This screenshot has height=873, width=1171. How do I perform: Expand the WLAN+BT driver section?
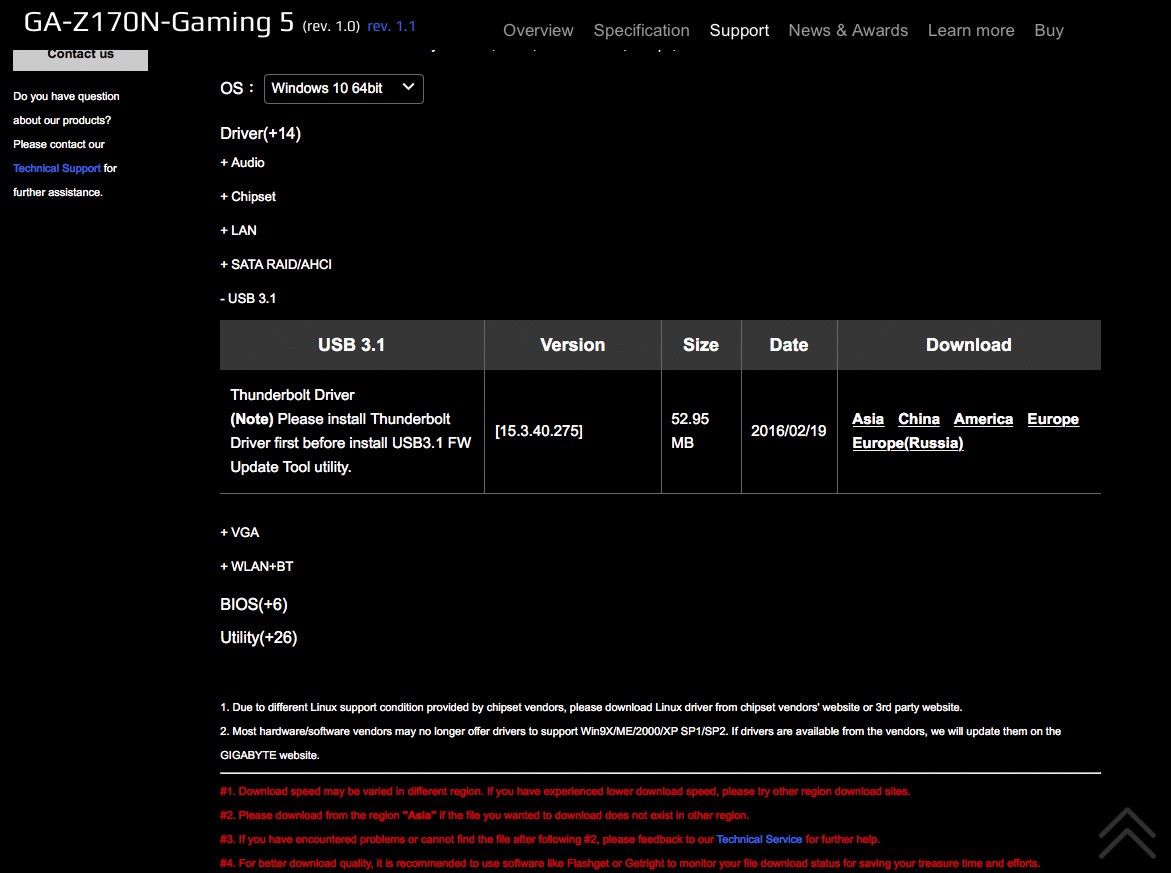click(x=257, y=567)
